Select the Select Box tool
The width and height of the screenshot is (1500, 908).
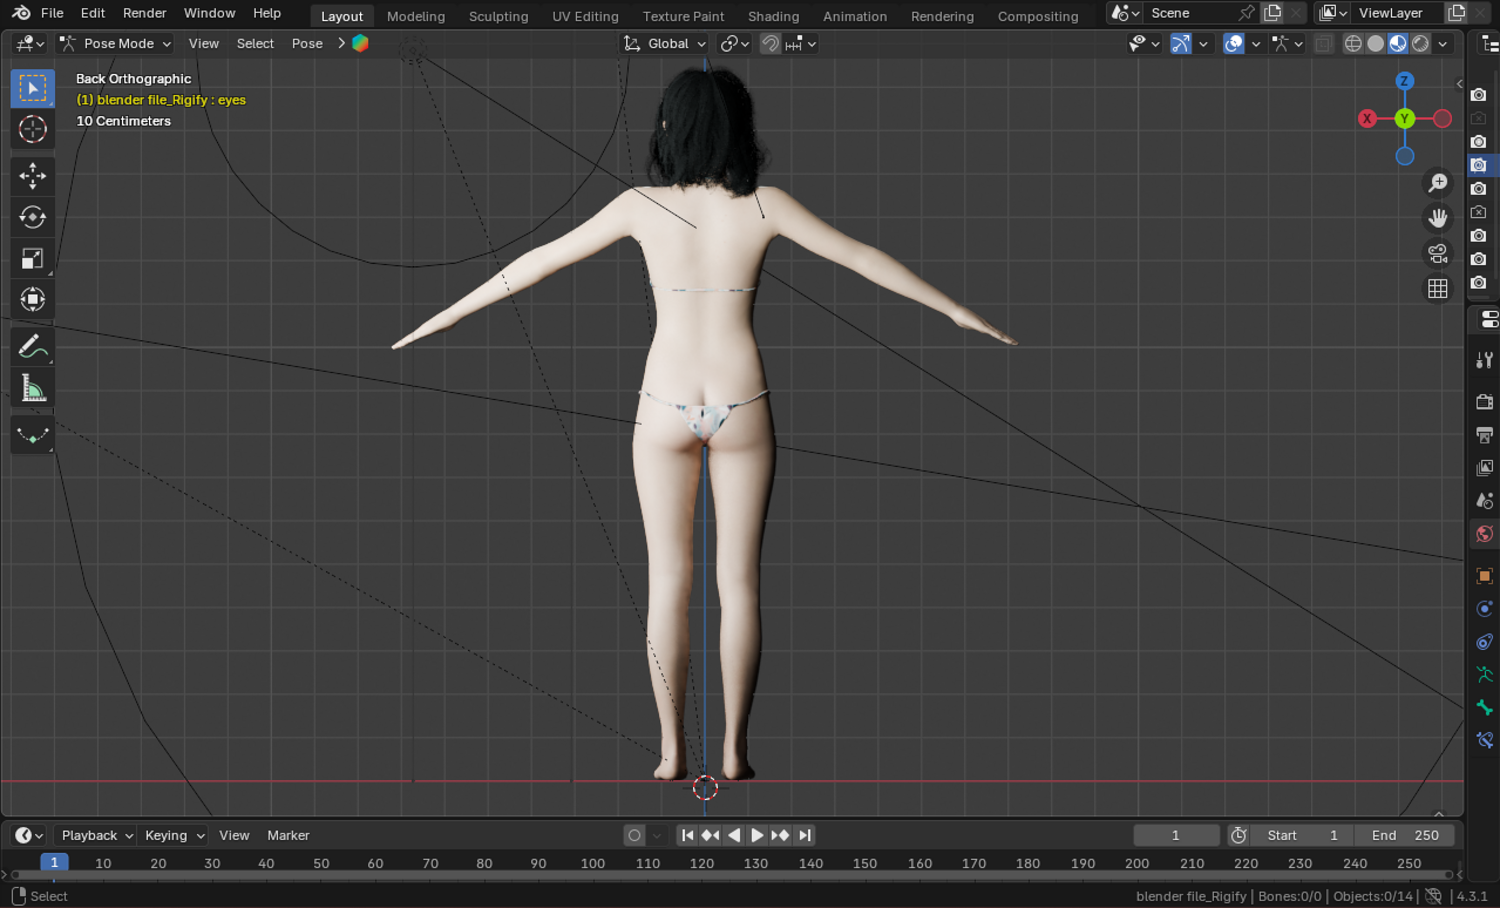[x=32, y=88]
